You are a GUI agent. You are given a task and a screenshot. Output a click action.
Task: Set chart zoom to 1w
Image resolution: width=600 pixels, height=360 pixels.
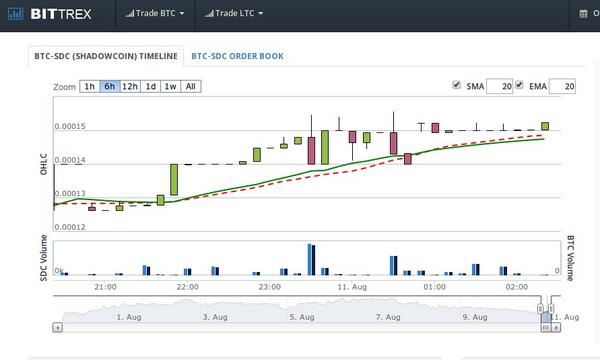click(171, 86)
